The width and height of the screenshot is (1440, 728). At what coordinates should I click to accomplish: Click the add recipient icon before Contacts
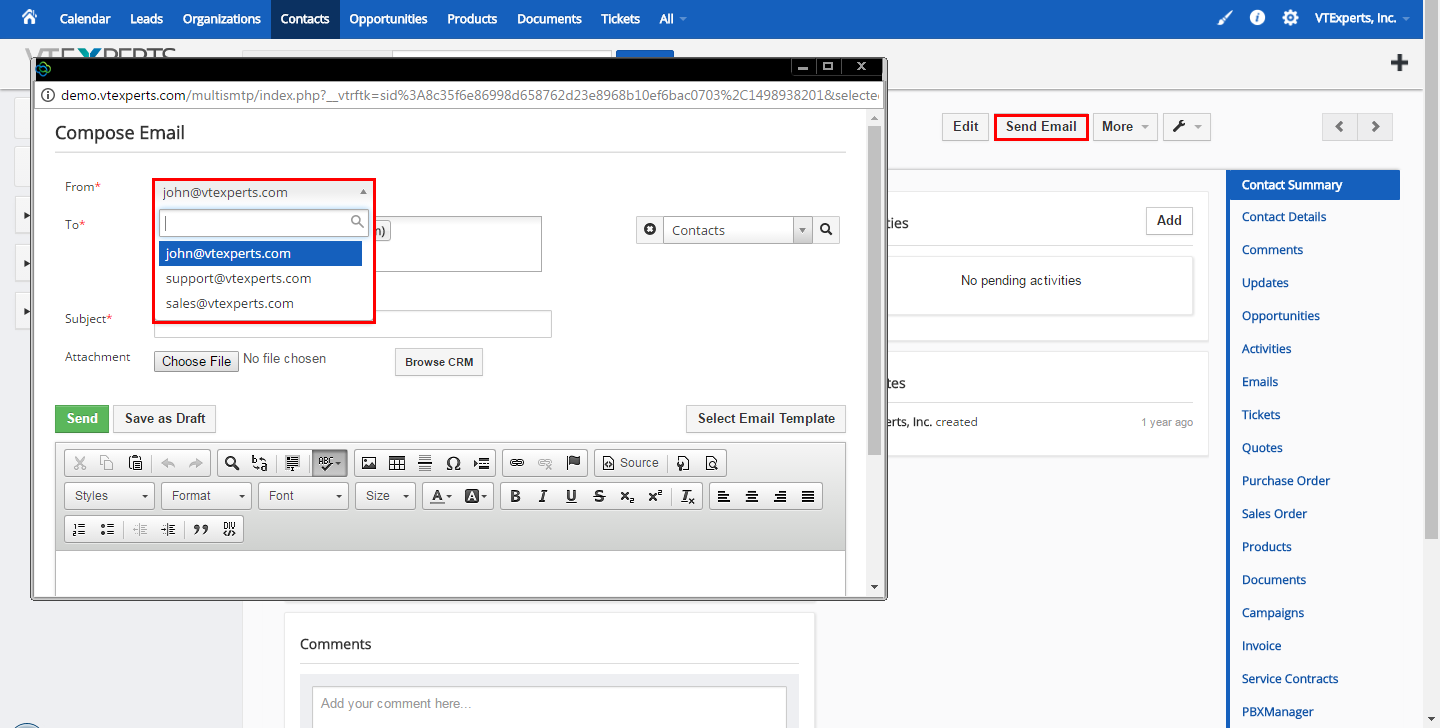tap(650, 230)
